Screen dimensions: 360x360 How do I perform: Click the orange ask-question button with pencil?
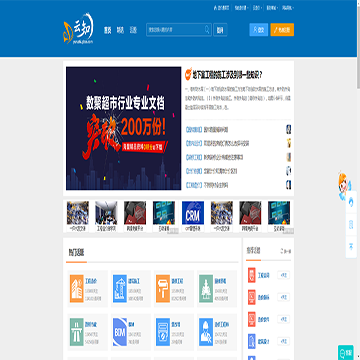click(282, 30)
